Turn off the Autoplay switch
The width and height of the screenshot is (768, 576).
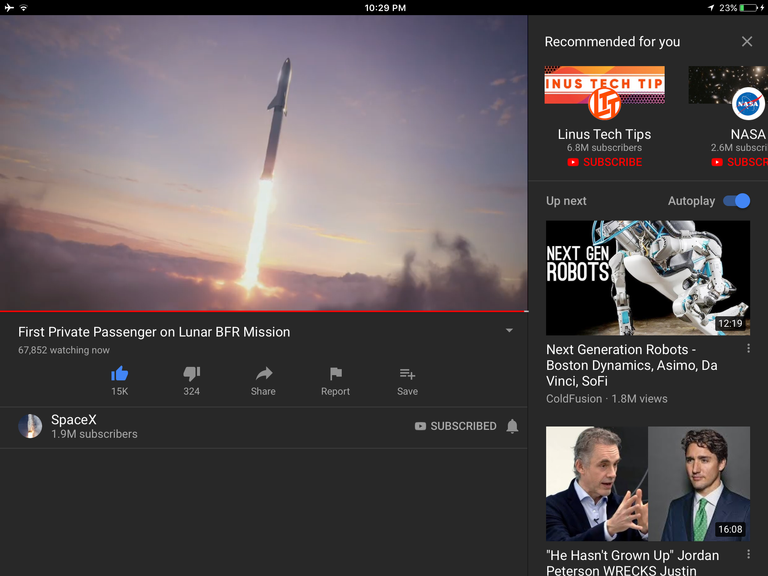click(737, 201)
